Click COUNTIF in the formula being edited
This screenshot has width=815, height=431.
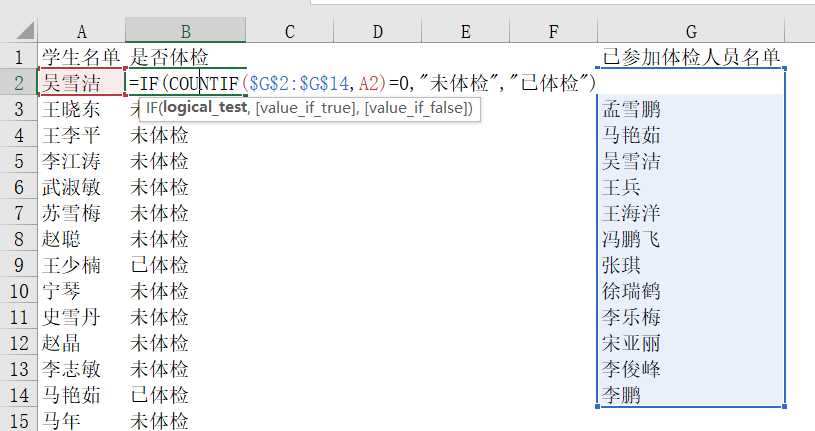[203, 83]
